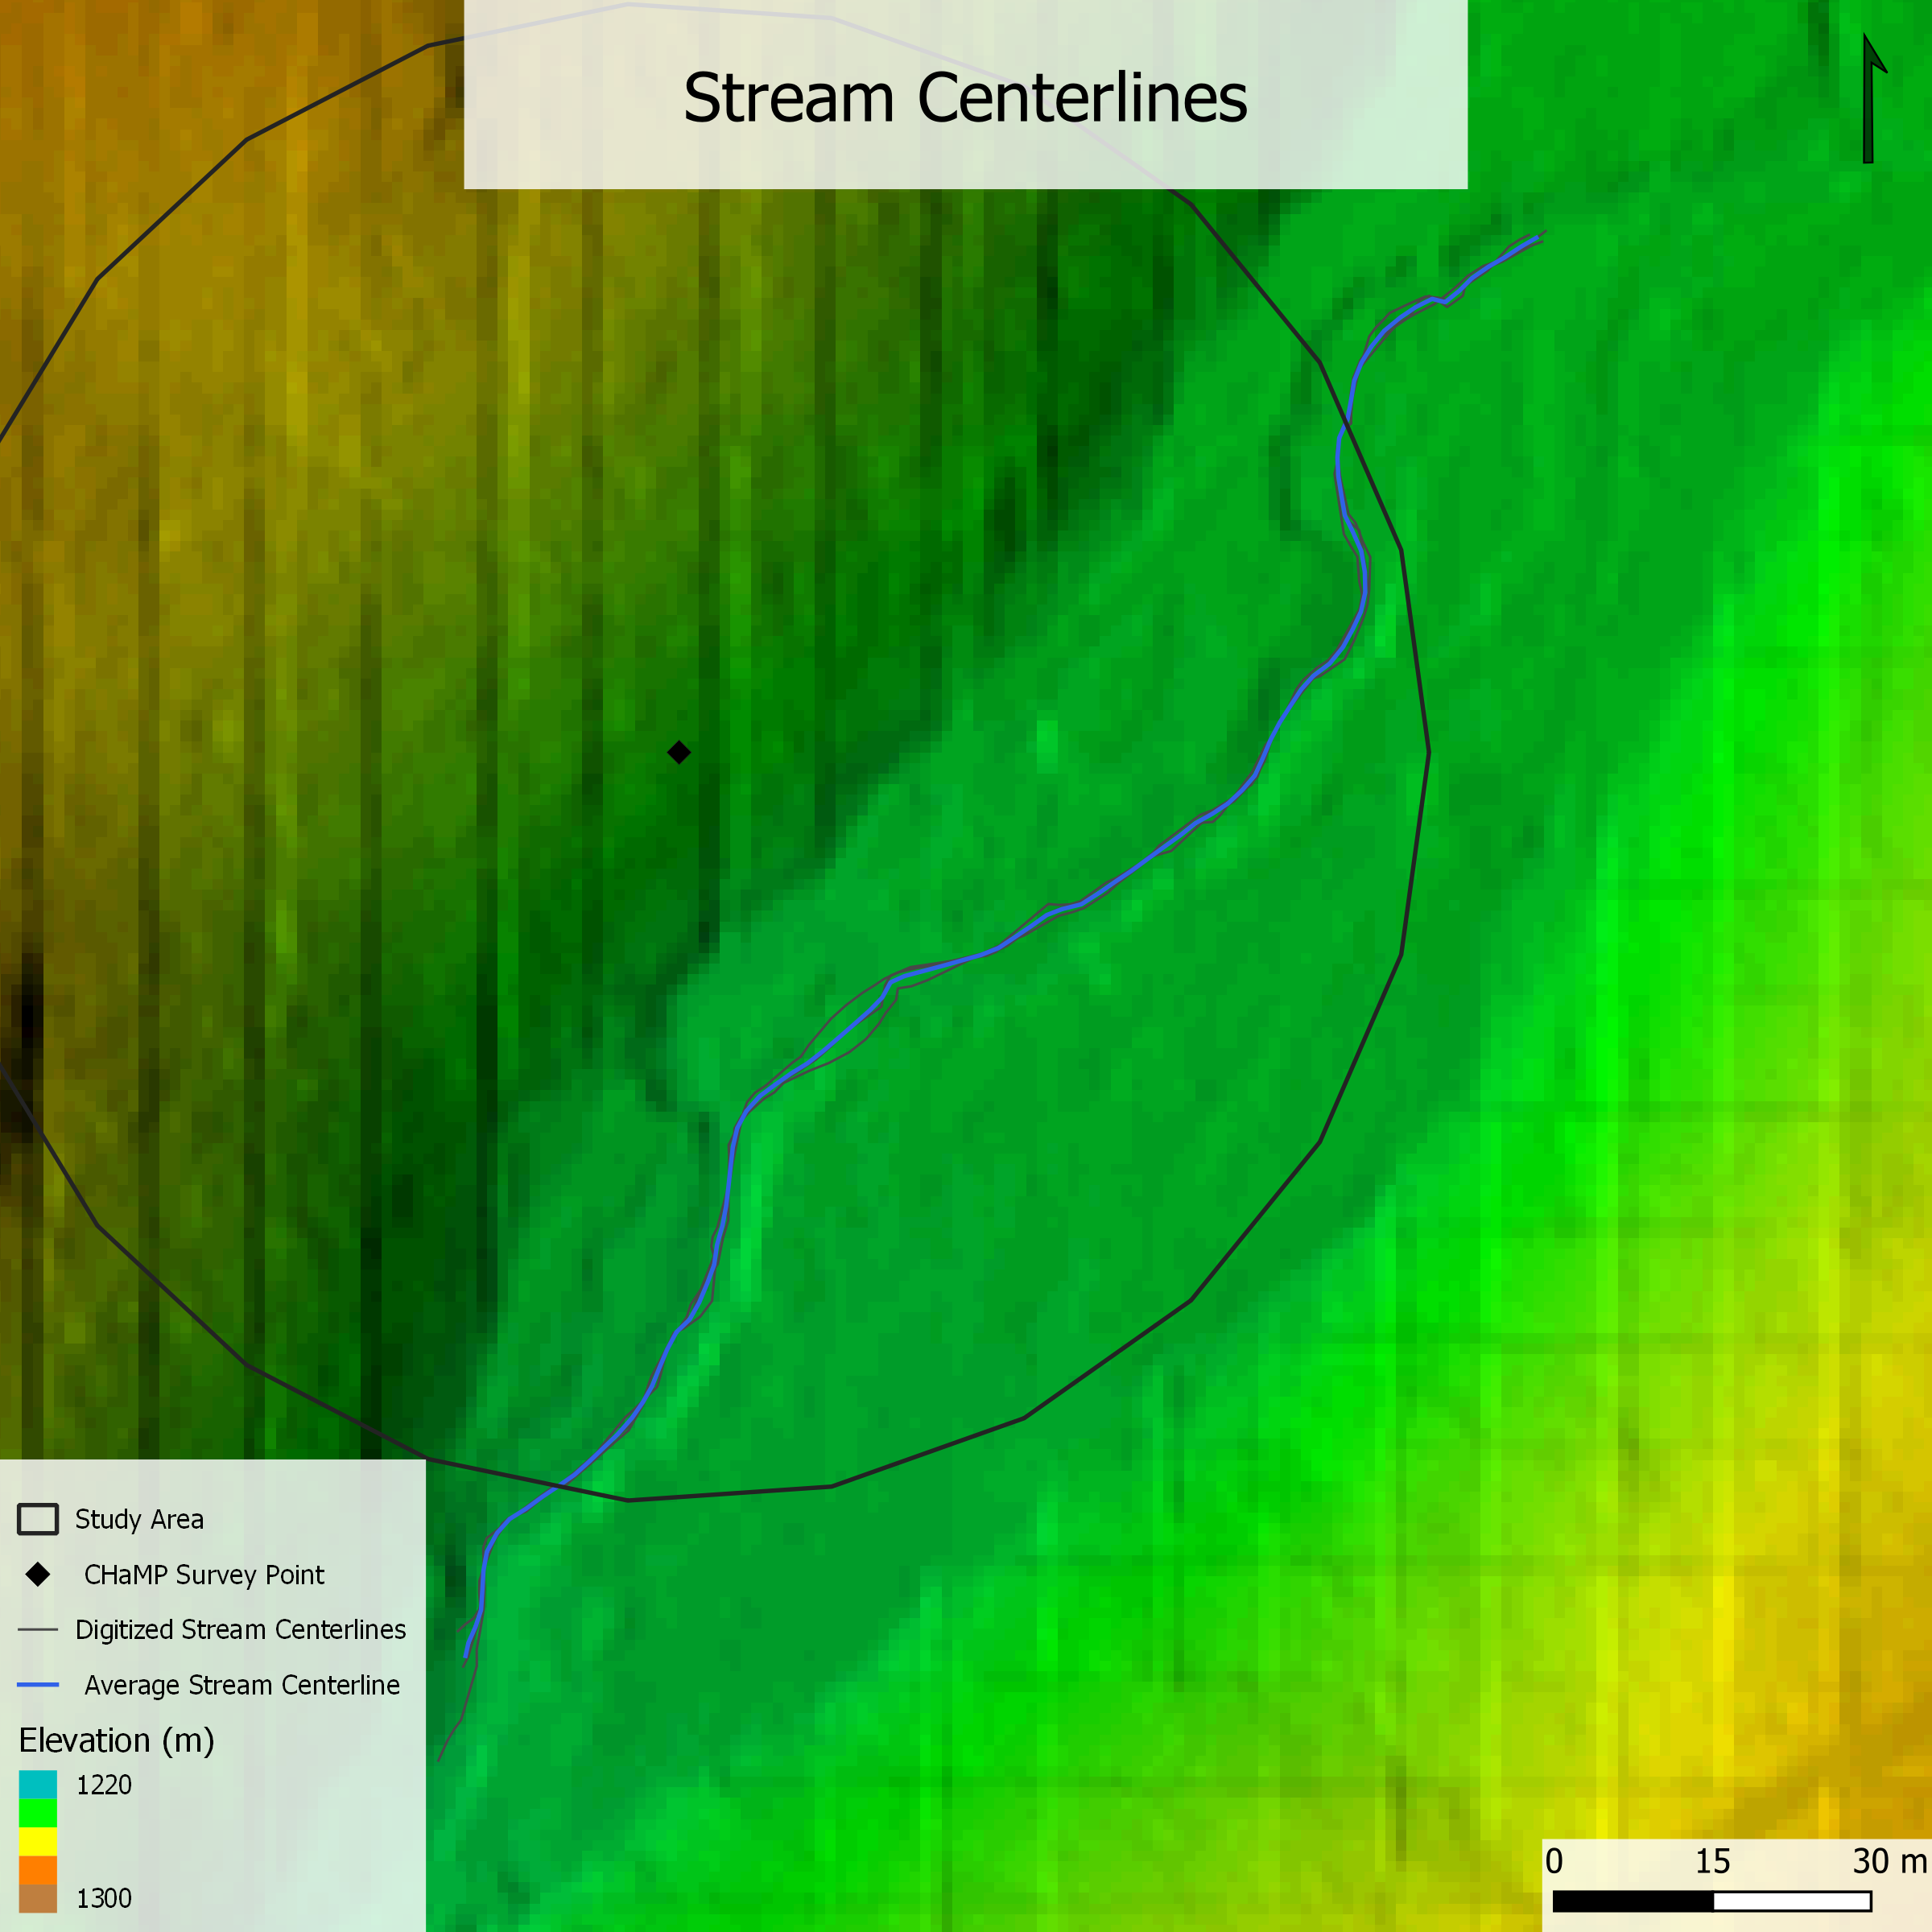Click the brown 1300 elevation swatch

pyautogui.click(x=38, y=1898)
